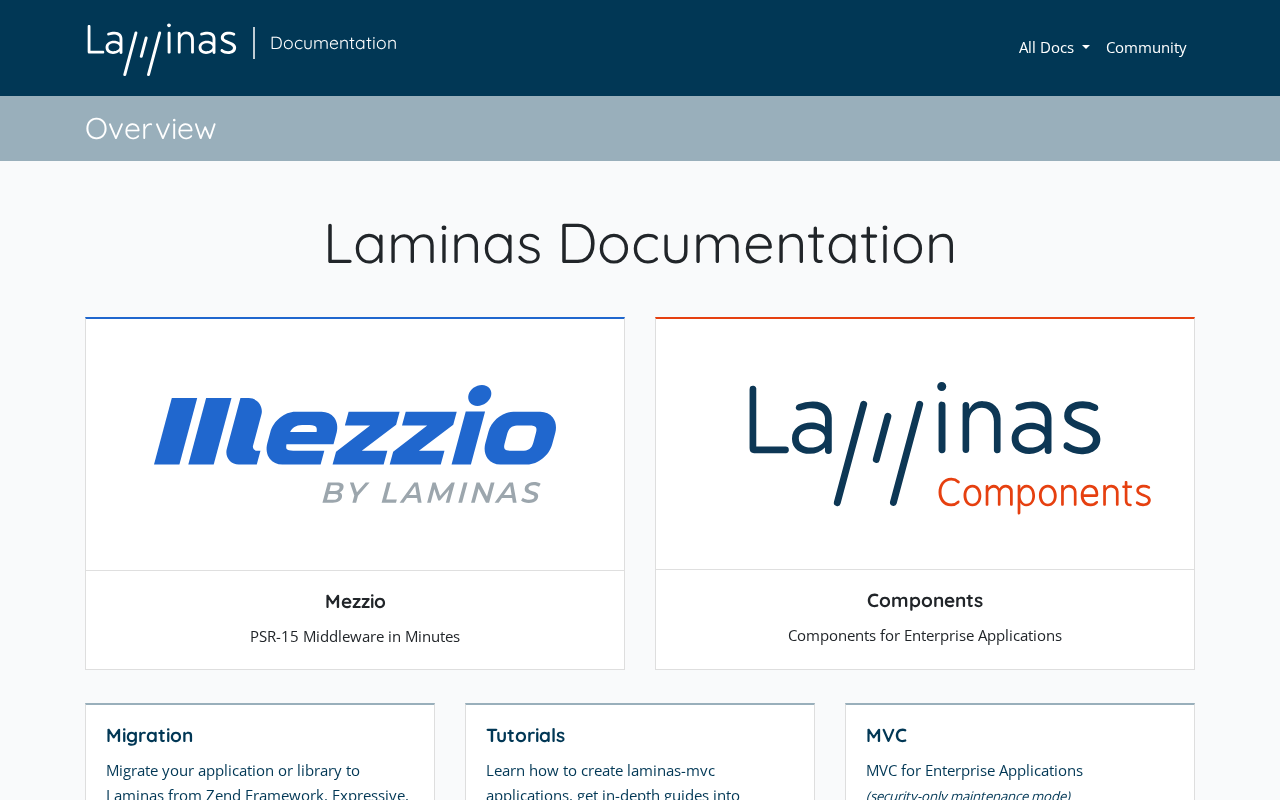Open the Mezzio by Laminas logo card
The width and height of the screenshot is (1280, 800).
[x=355, y=444]
